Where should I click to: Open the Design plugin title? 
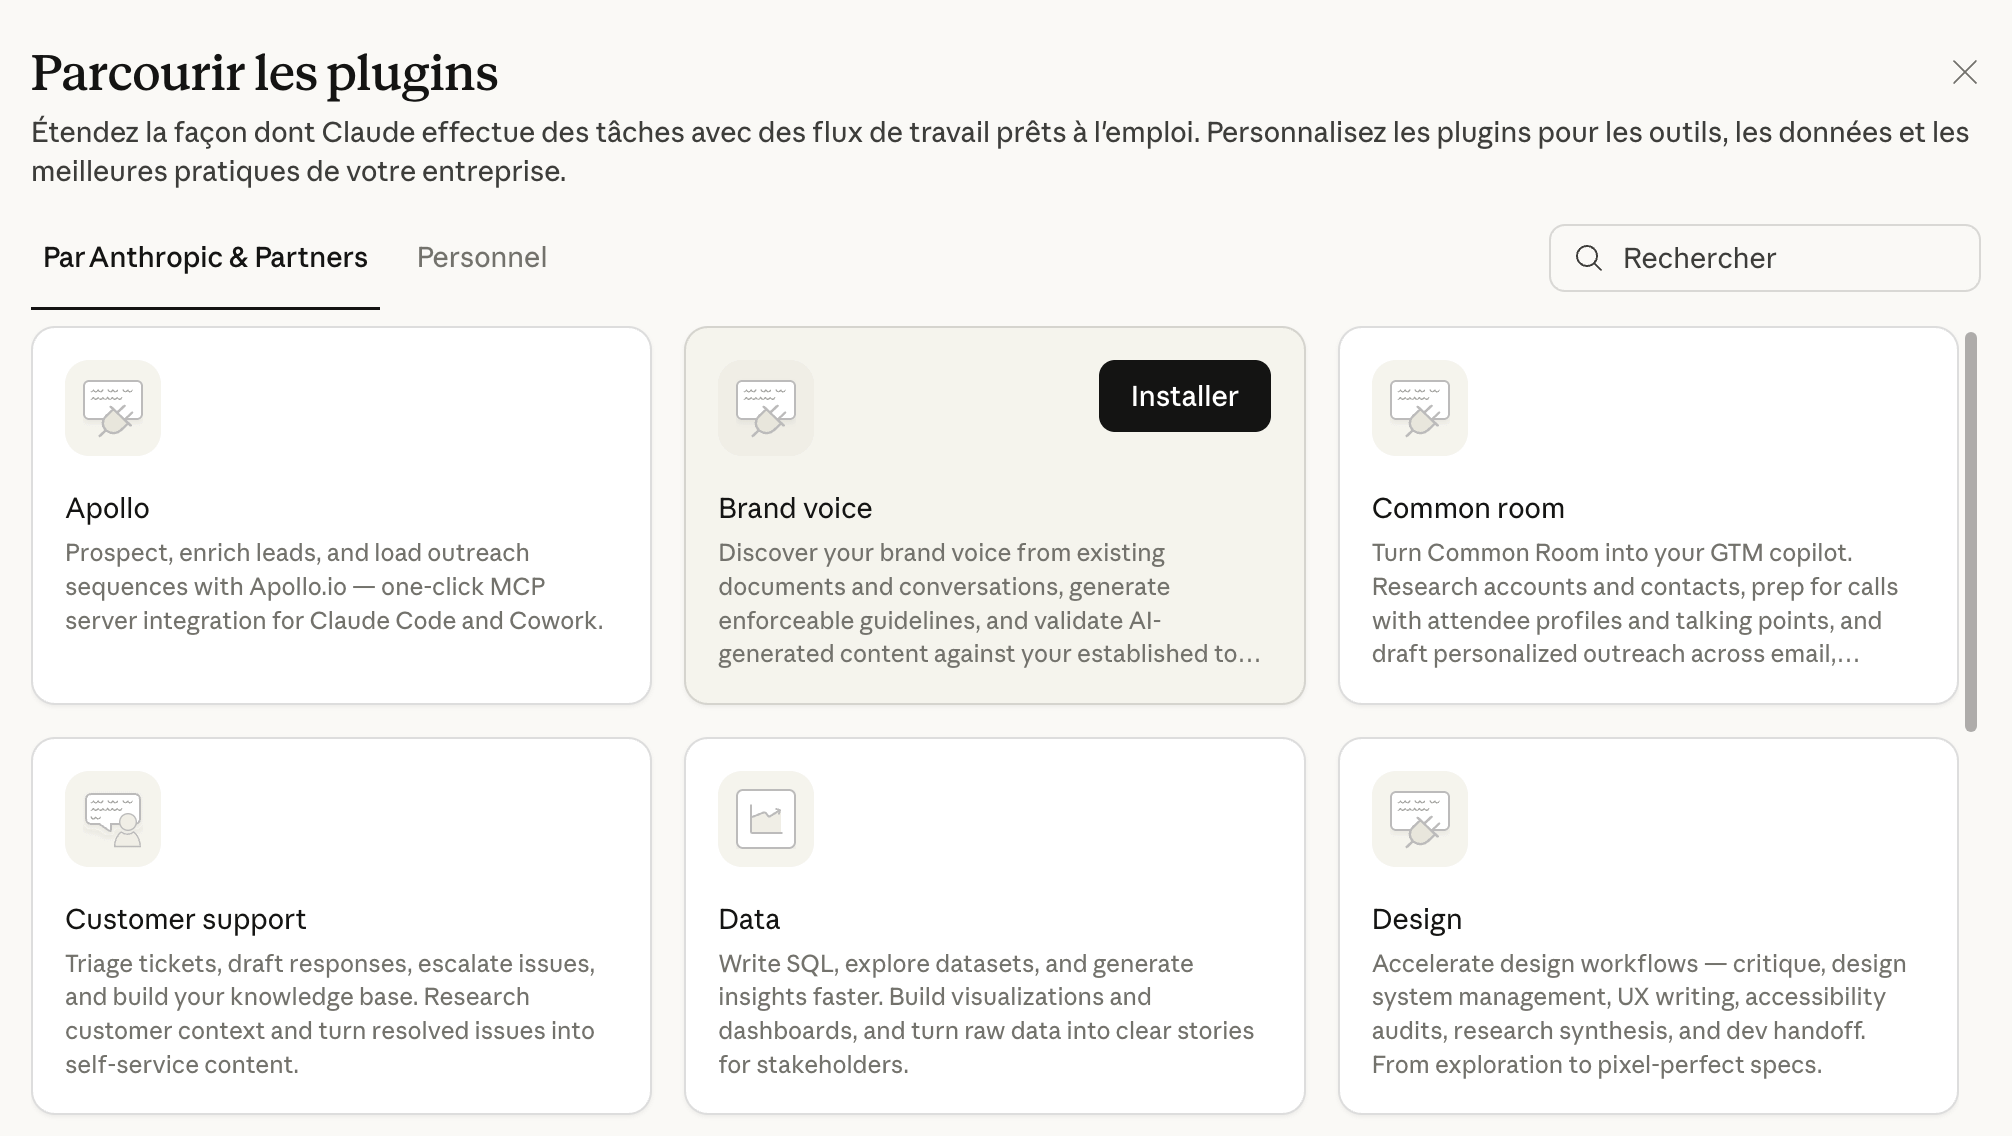coord(1417,919)
